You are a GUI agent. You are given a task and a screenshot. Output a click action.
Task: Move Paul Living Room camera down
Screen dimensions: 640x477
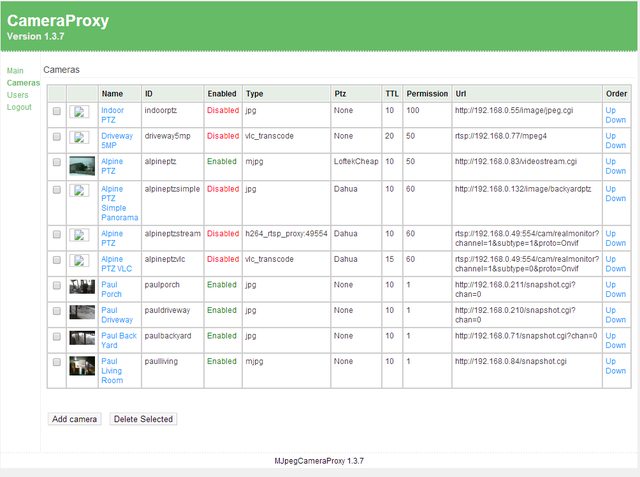(616, 371)
